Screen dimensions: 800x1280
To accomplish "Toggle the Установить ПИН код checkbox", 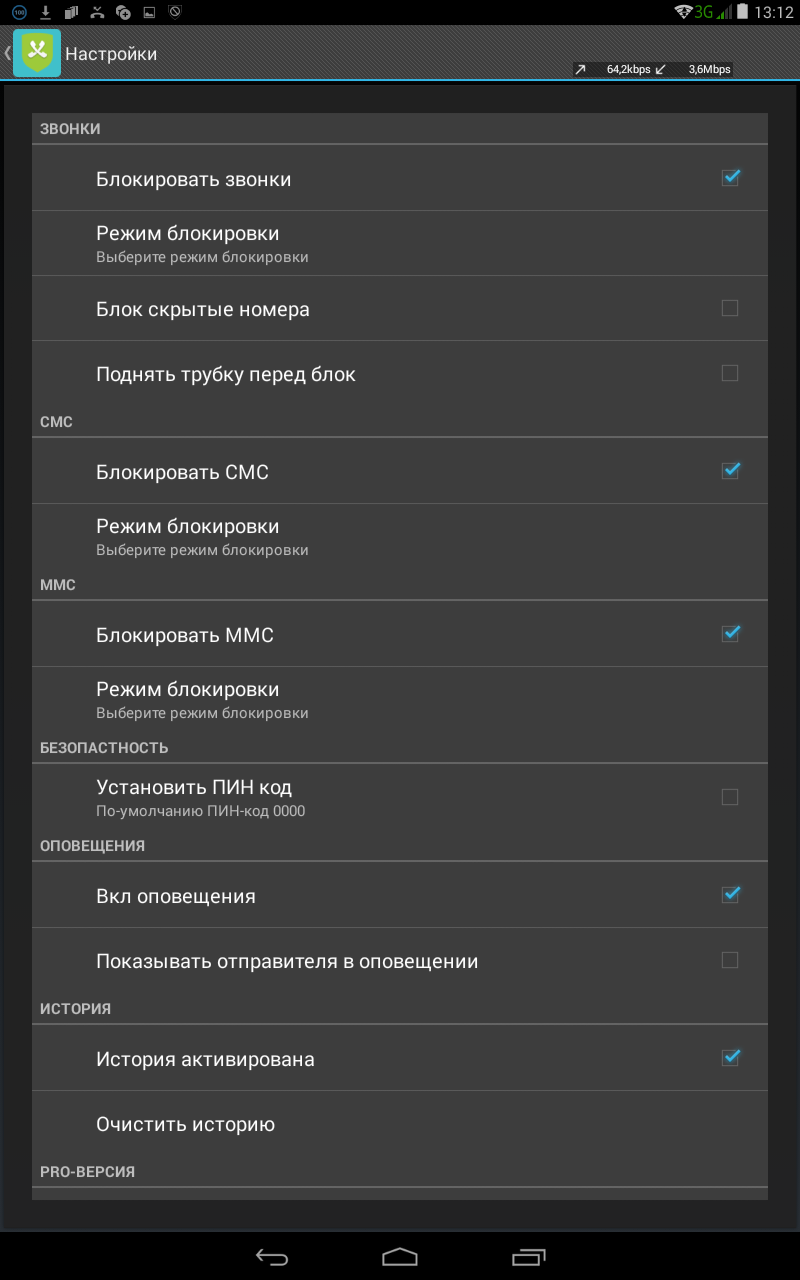I will pyautogui.click(x=730, y=797).
